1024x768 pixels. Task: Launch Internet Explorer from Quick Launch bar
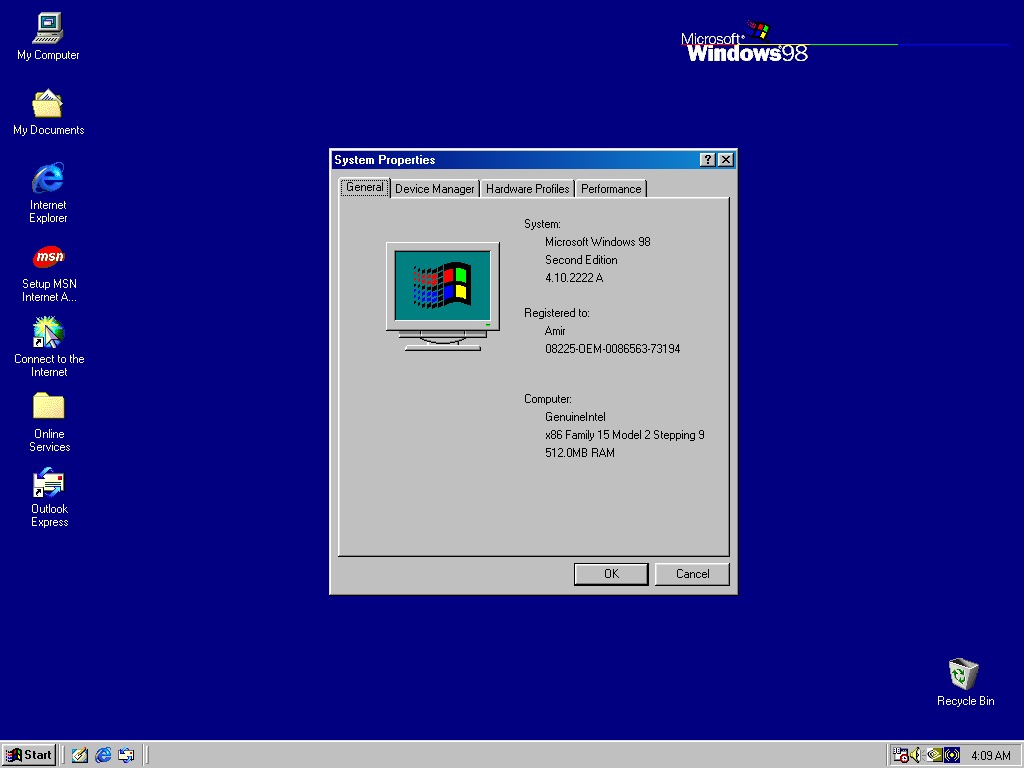coord(103,755)
